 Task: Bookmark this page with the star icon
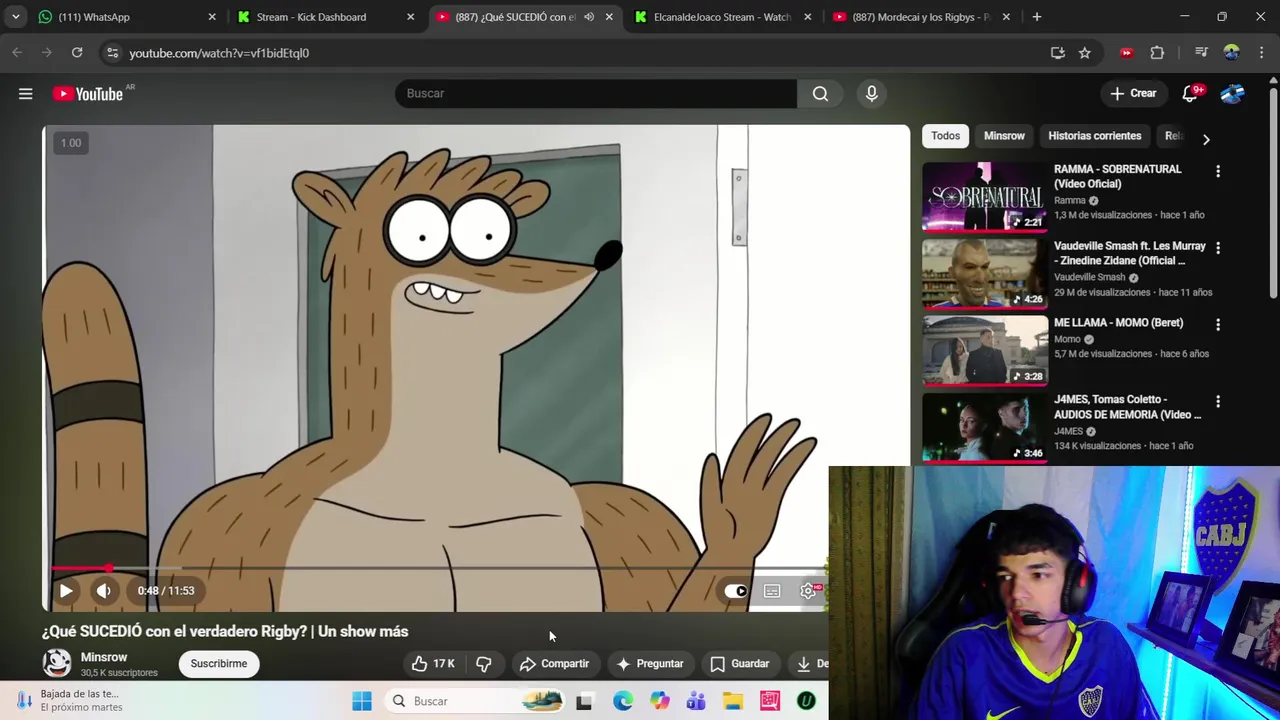[1085, 53]
